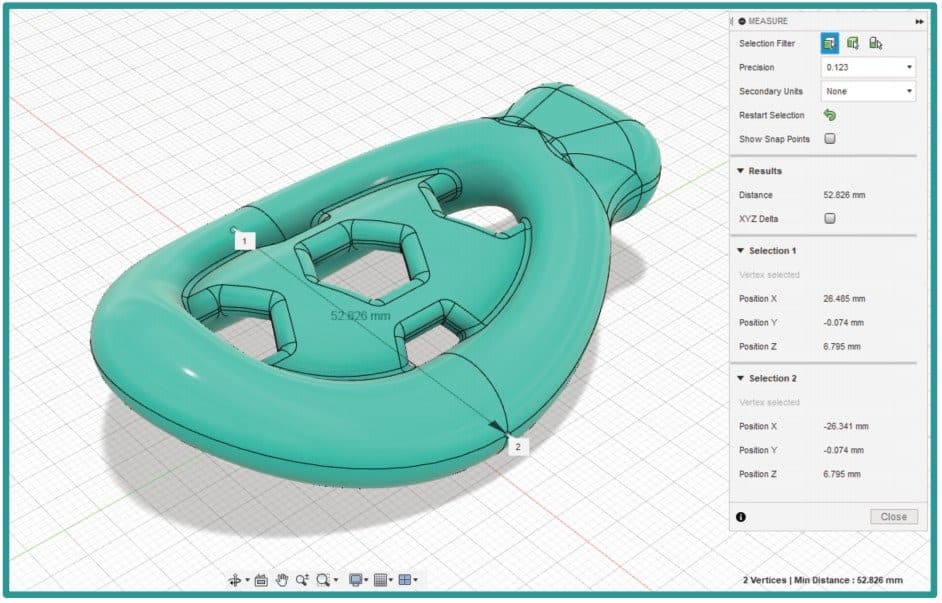The image size is (942, 603).
Task: Choose the body selection filter icon
Action: tap(853, 43)
